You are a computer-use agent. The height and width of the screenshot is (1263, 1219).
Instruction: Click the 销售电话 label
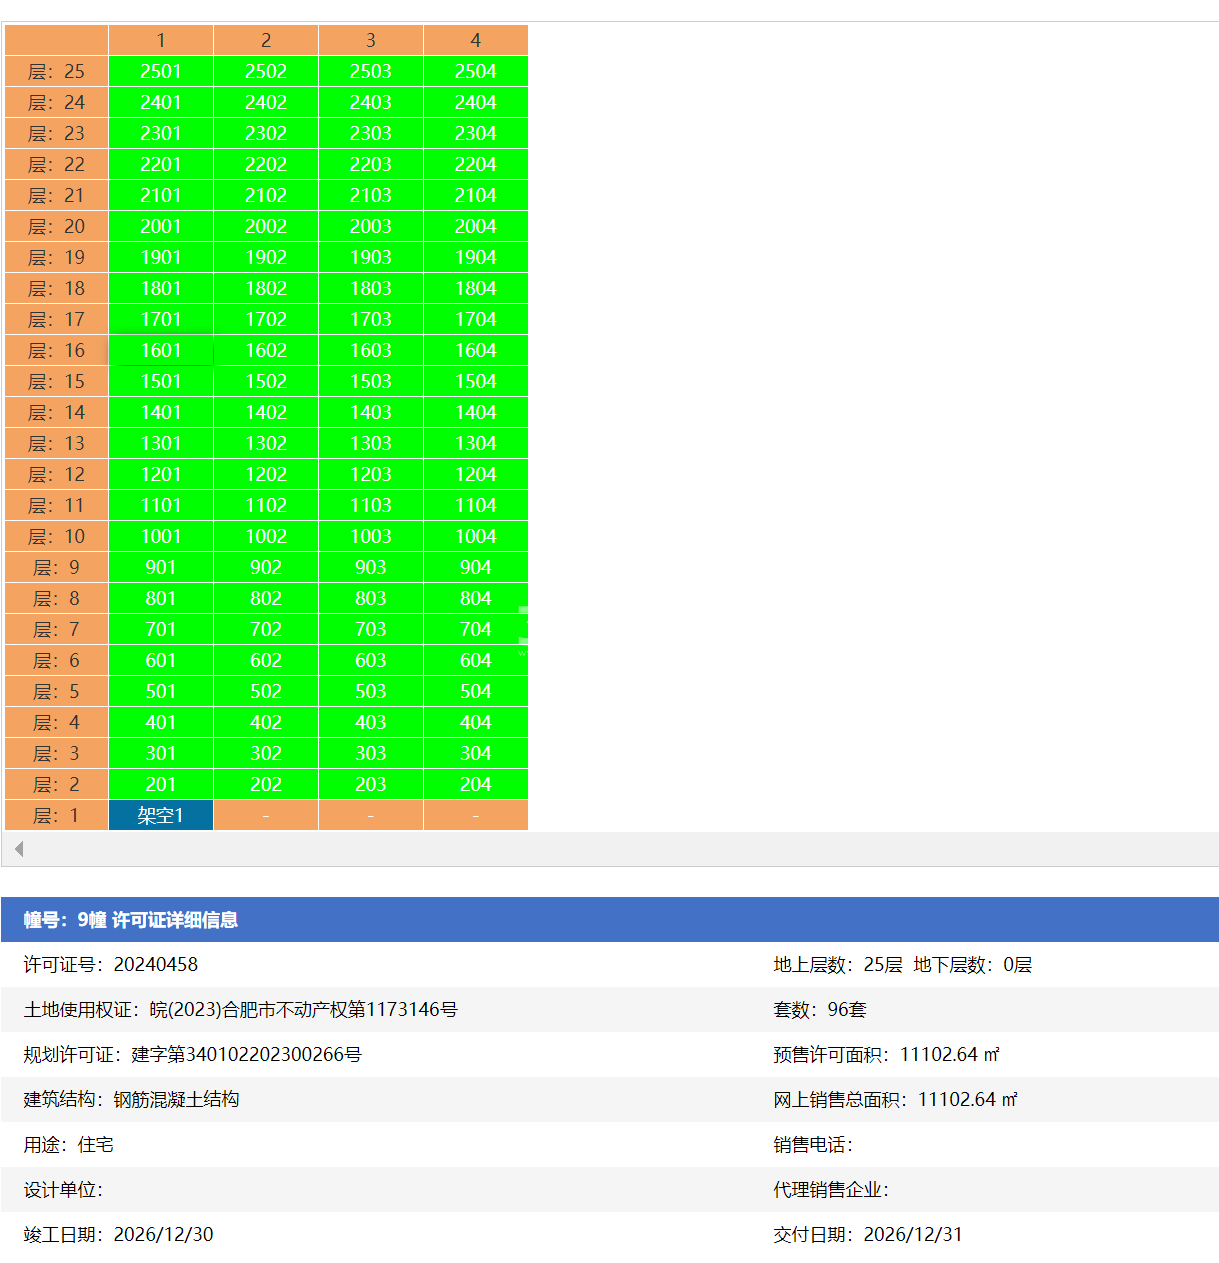point(814,1145)
